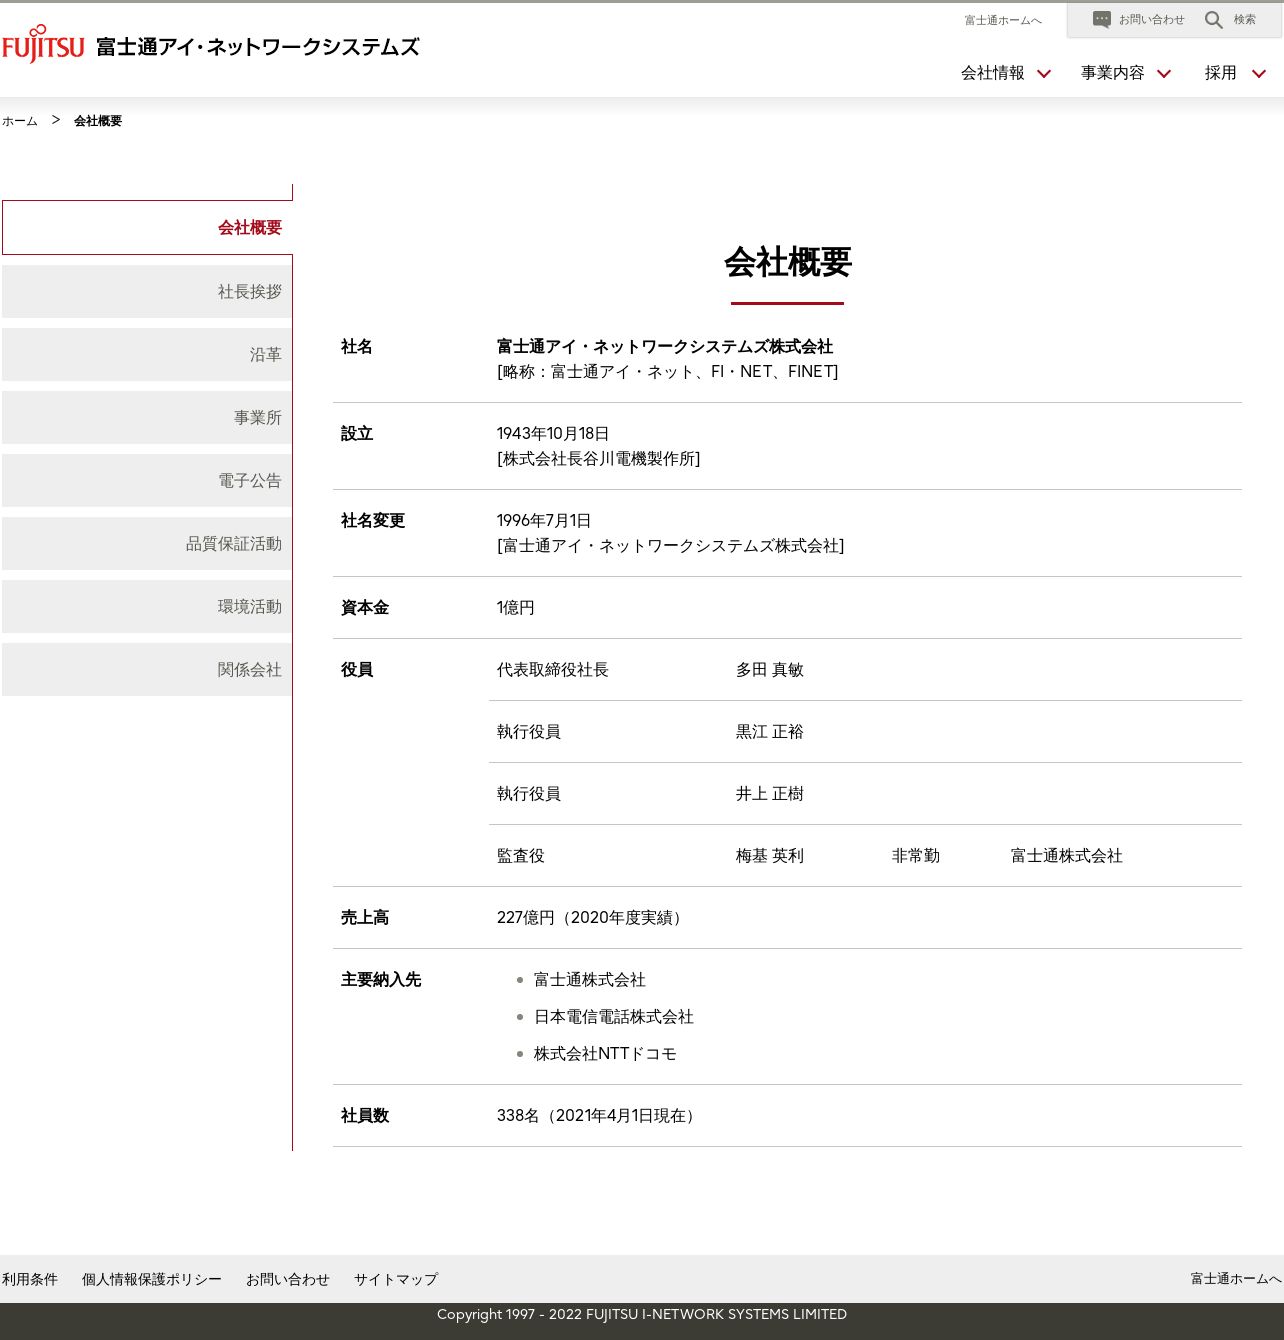The image size is (1284, 1340).
Task: Click [株式会社長谷川電機製作所] text
Action: coord(599,459)
